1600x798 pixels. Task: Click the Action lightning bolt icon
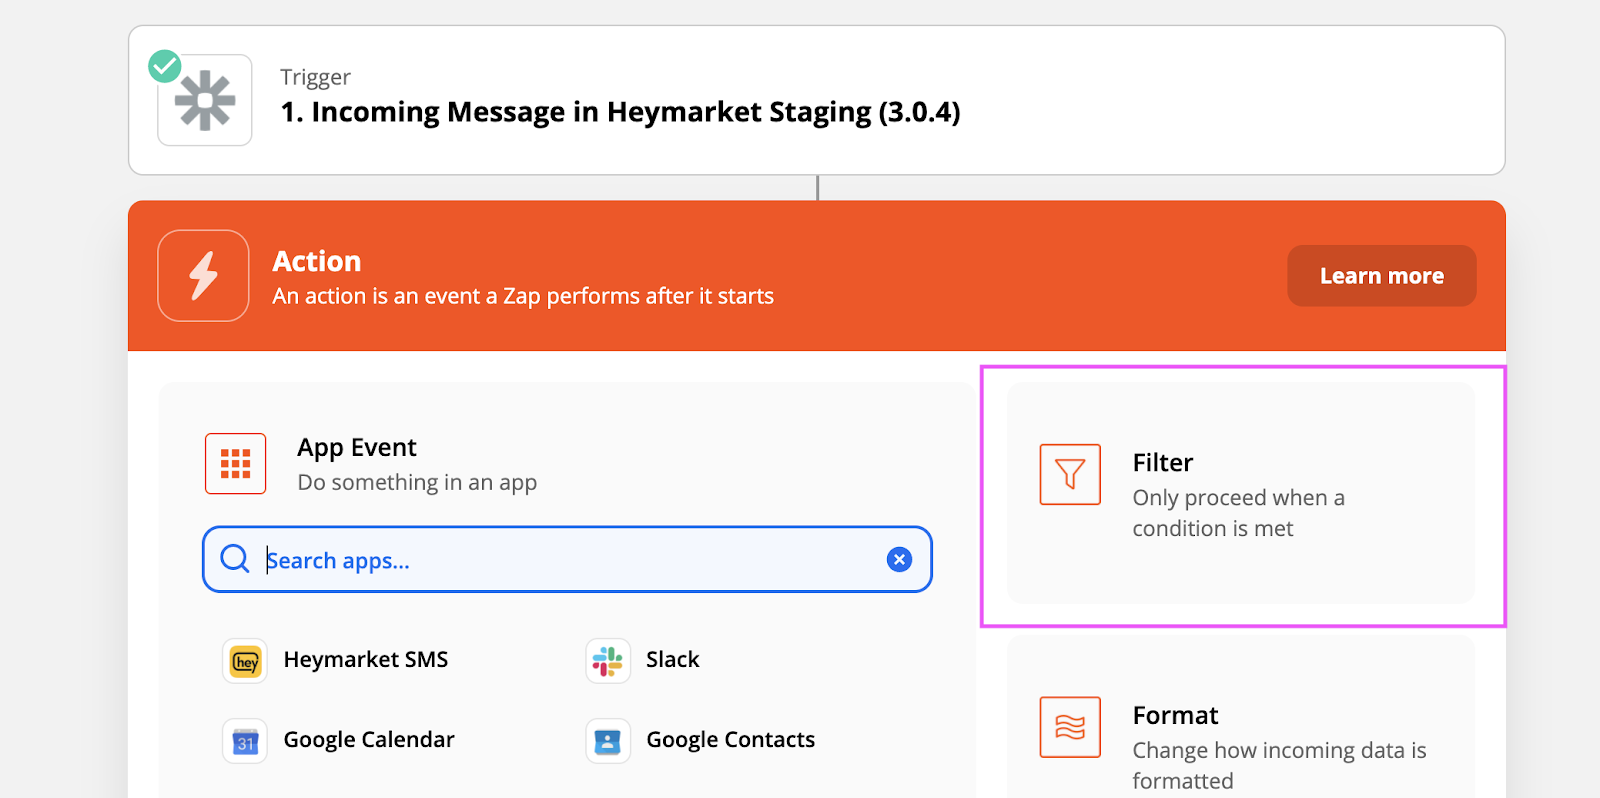pos(203,276)
